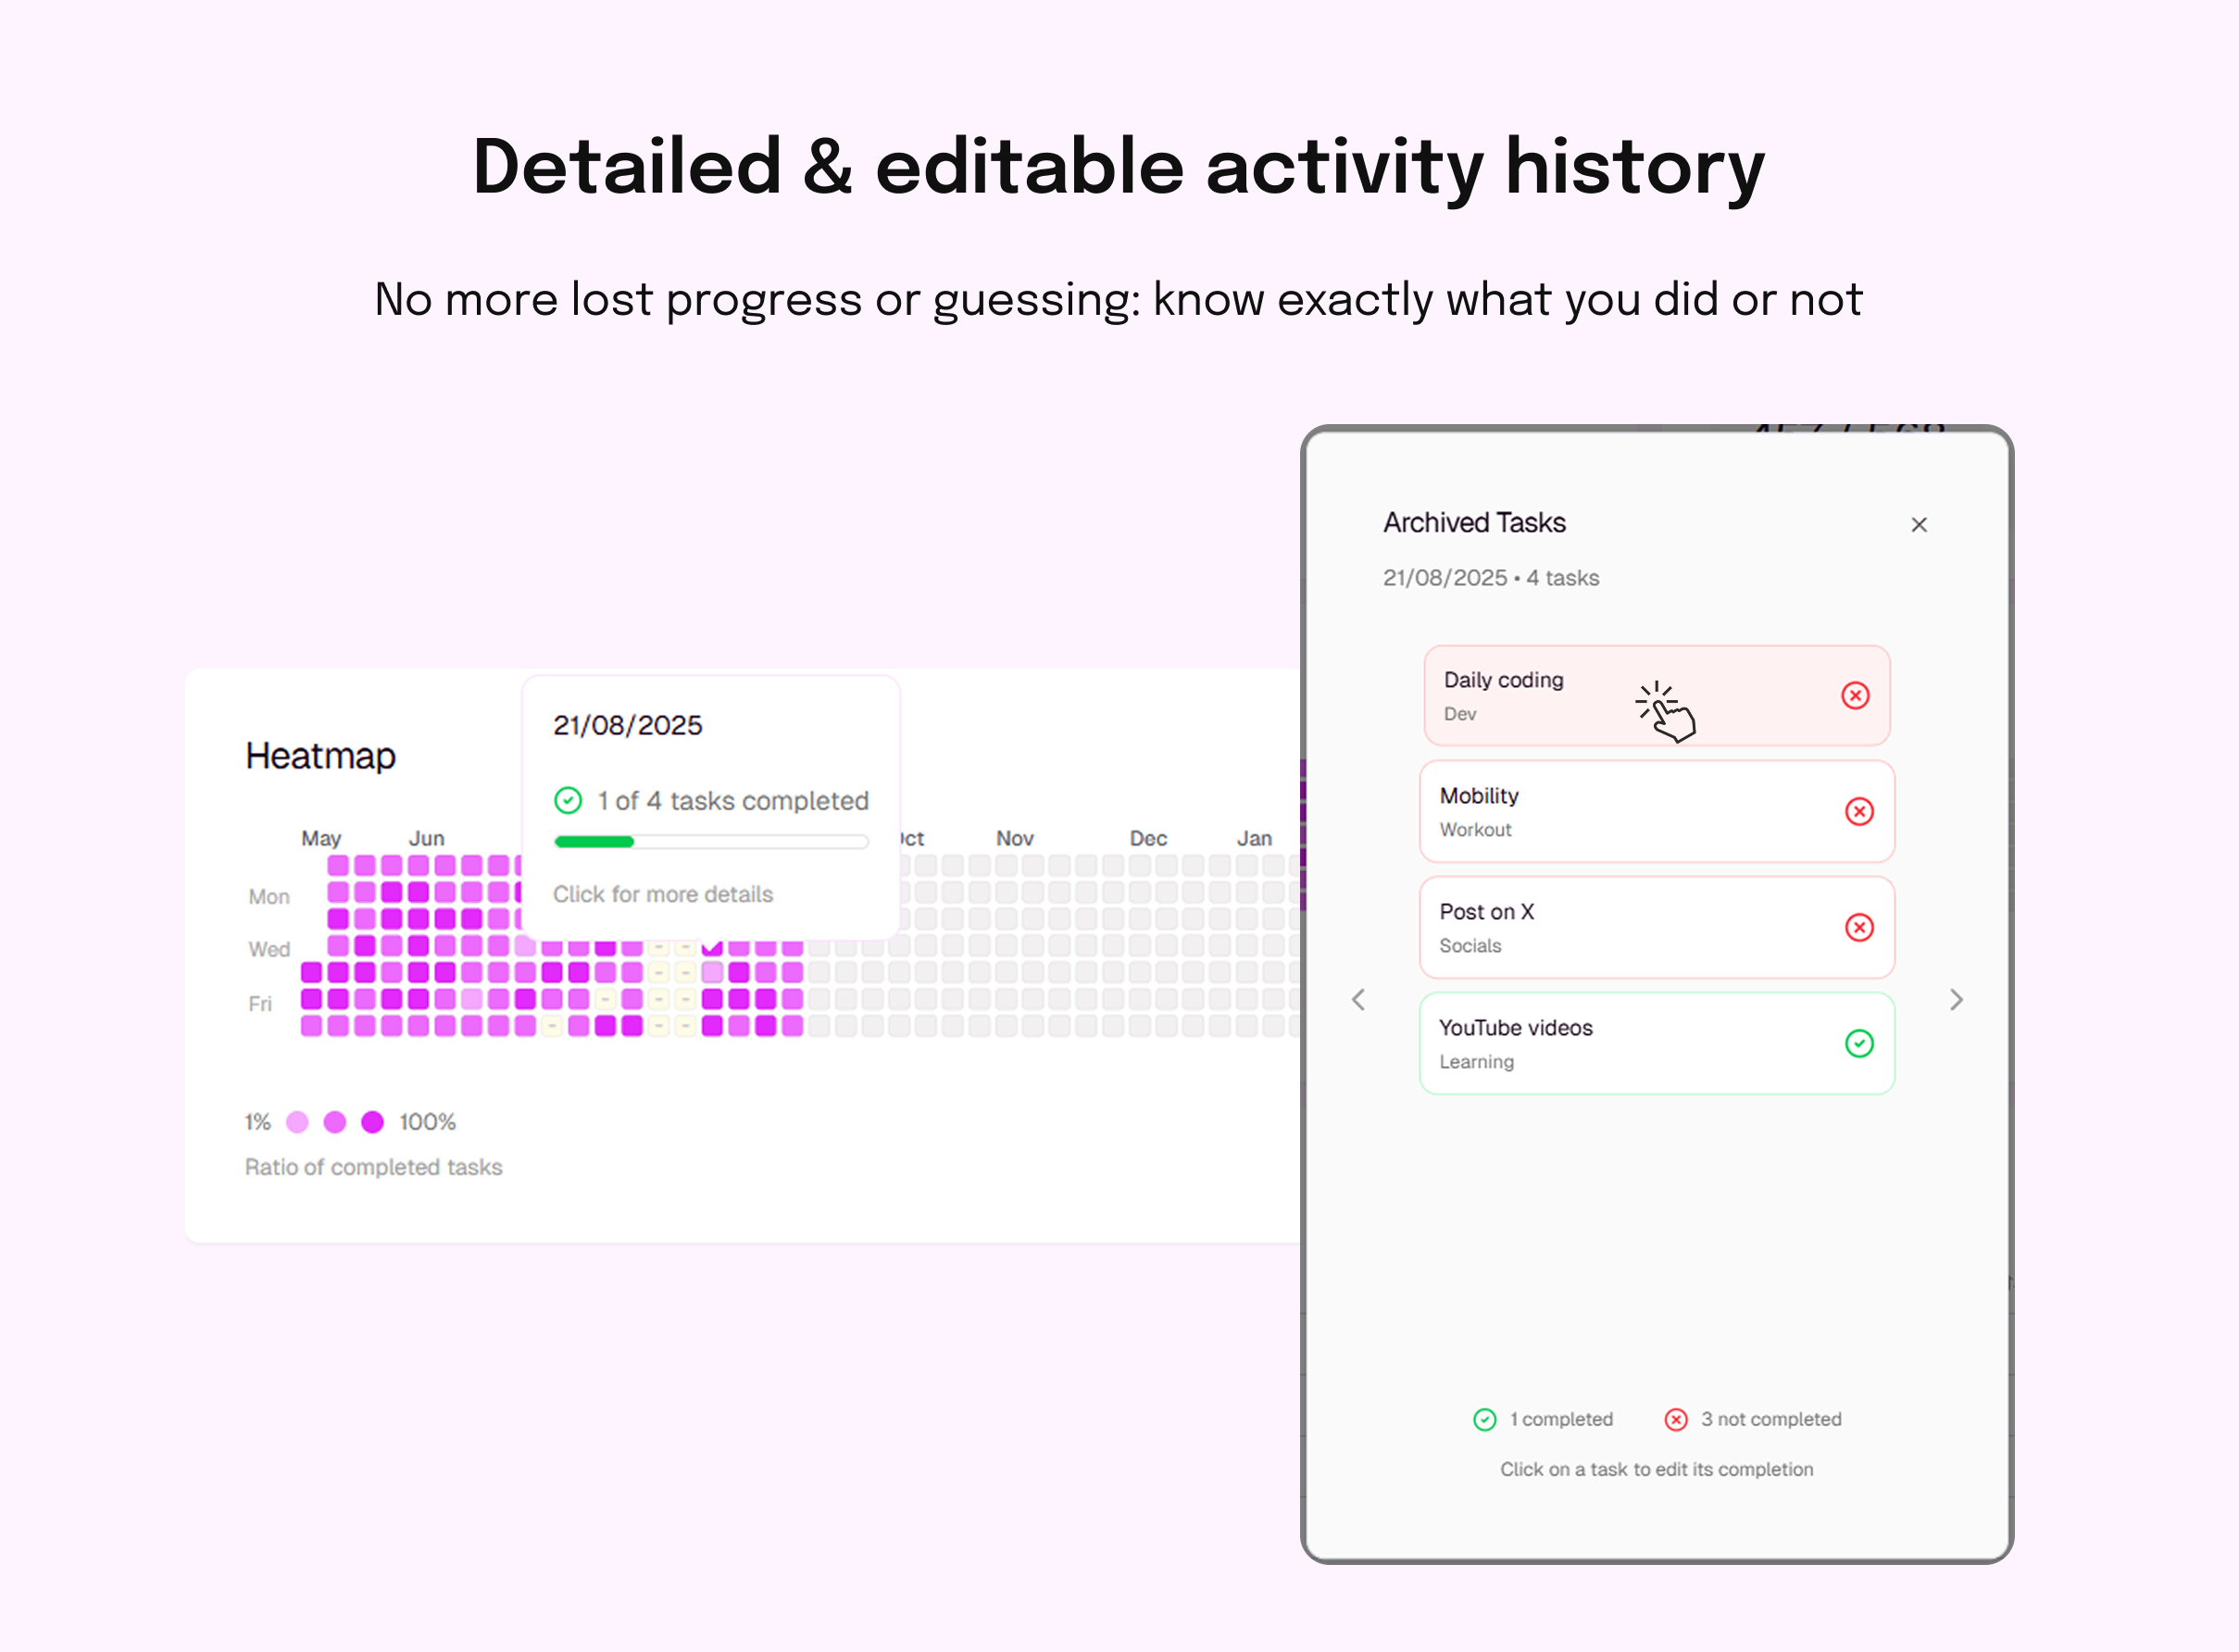Viewport: 2239px width, 1652px height.
Task: Open the YouTube videos Learning task
Action: coord(1600,1044)
